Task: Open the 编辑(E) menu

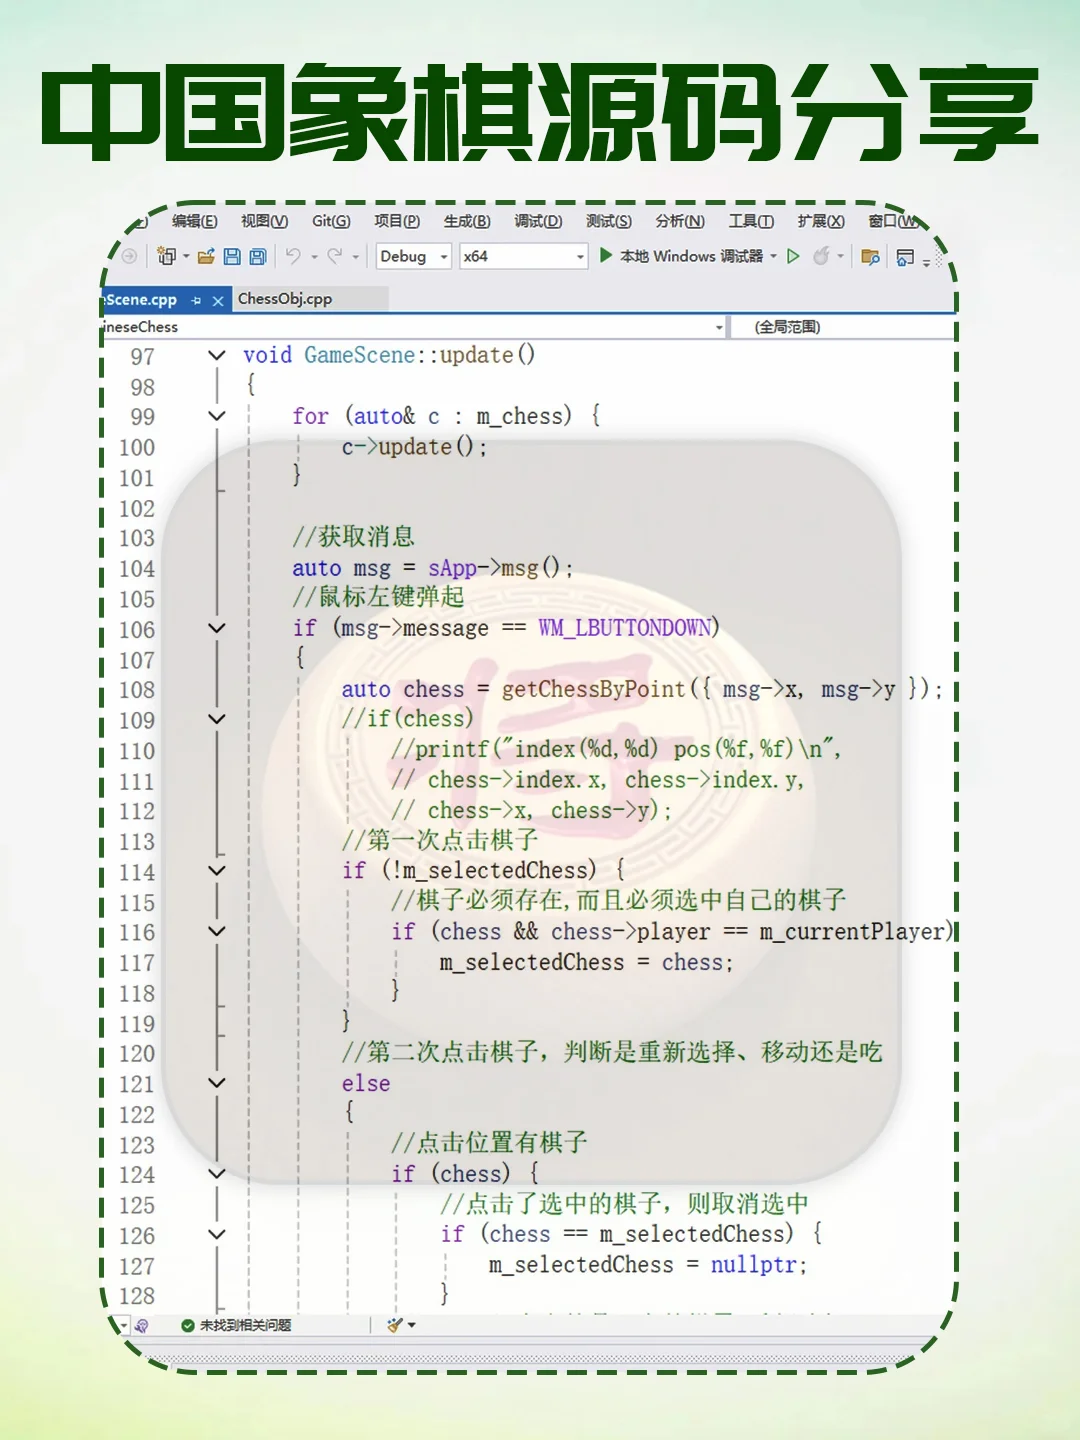Action: [x=195, y=221]
